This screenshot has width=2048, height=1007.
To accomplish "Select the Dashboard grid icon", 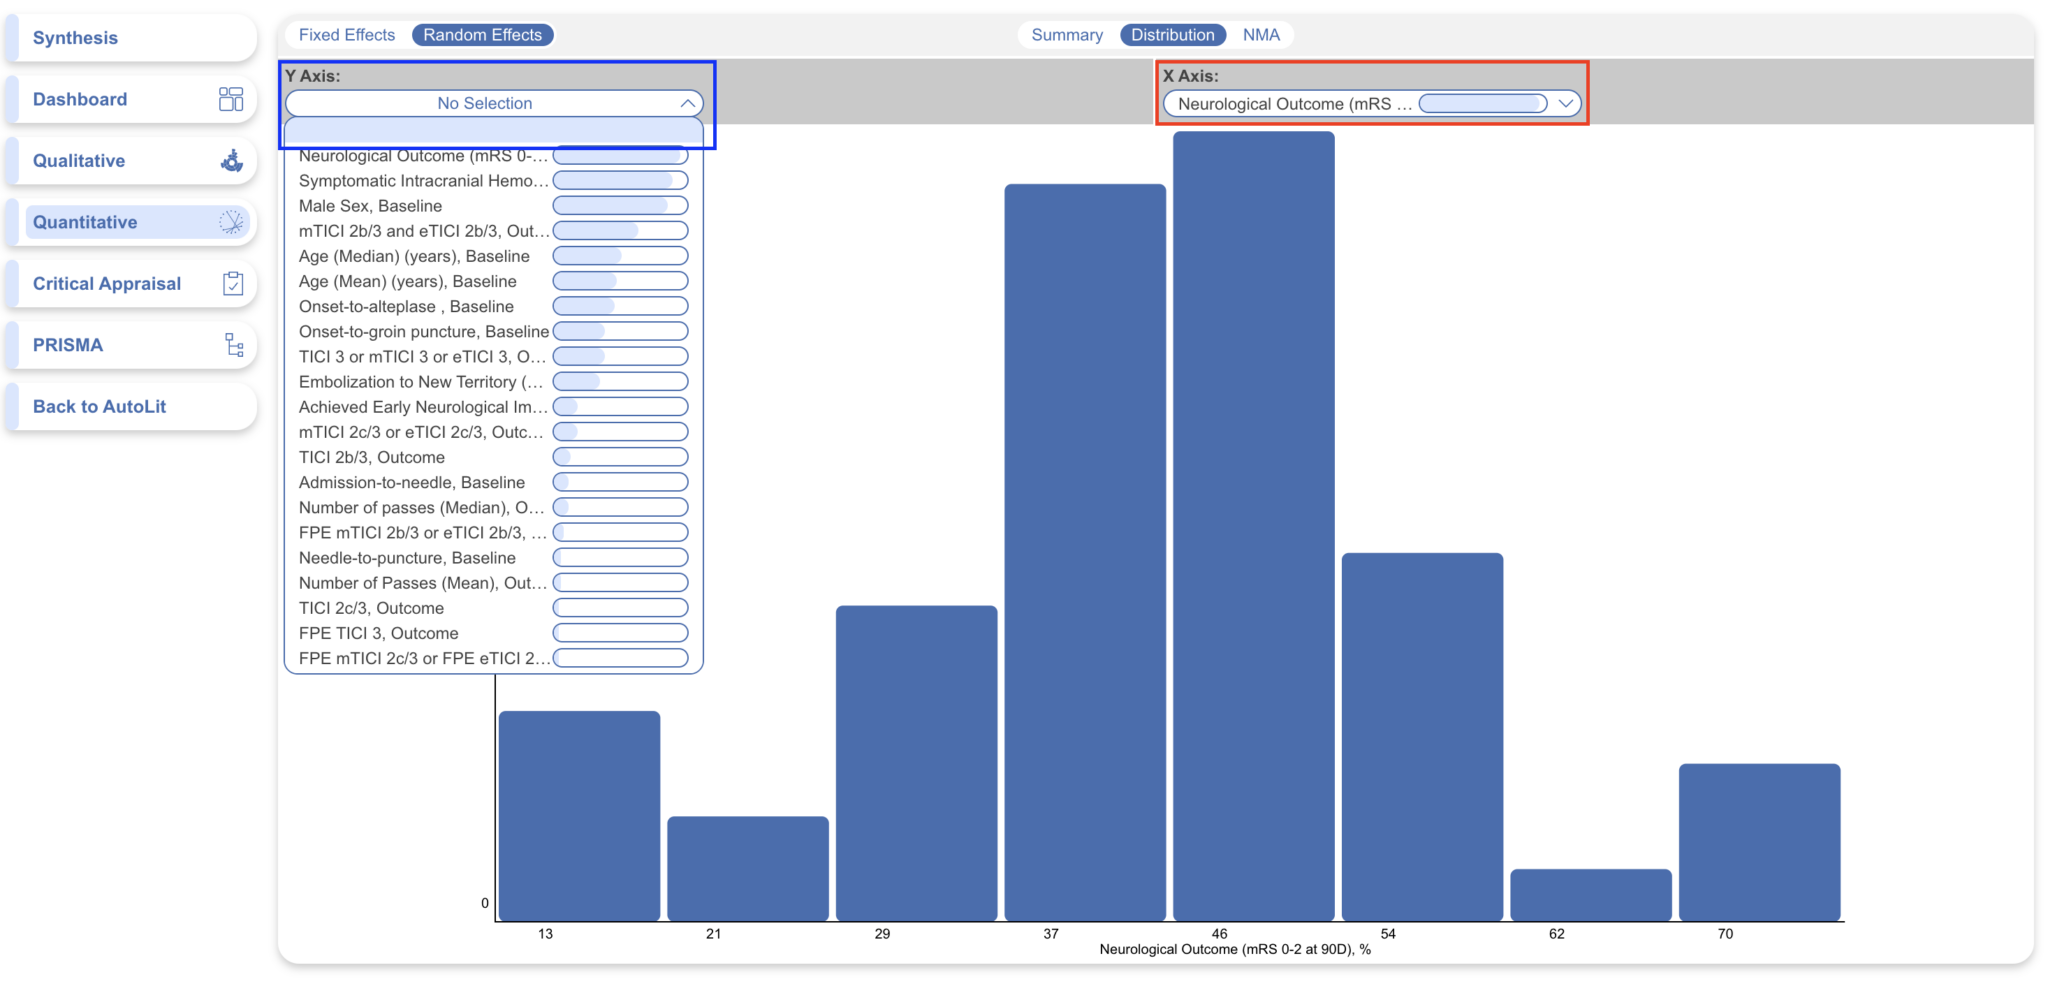I will tap(232, 99).
